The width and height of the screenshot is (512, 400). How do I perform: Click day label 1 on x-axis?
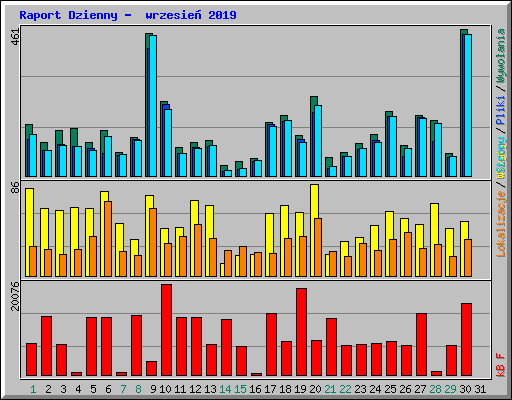(33, 389)
